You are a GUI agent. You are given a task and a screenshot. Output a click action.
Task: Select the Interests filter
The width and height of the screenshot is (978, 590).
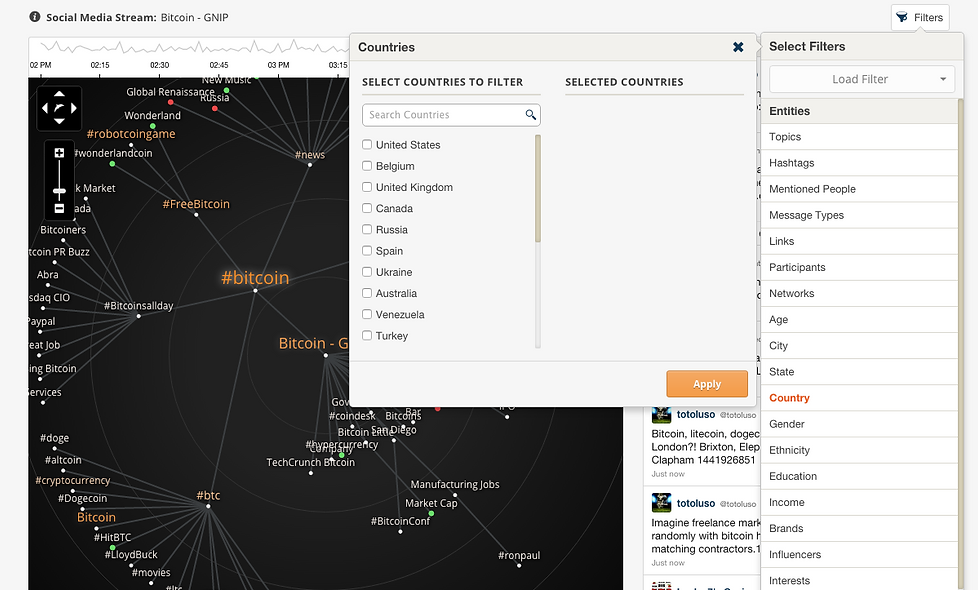(859, 581)
